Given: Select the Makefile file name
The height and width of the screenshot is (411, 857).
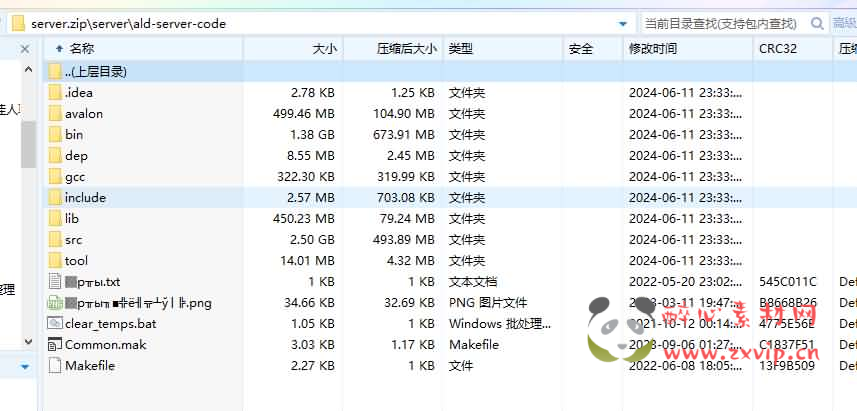Looking at the screenshot, I should [x=90, y=366].
